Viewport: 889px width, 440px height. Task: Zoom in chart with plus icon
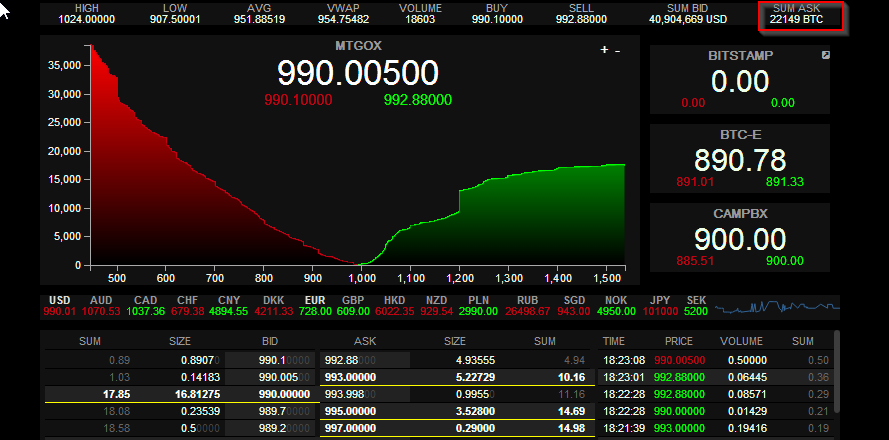(604, 50)
